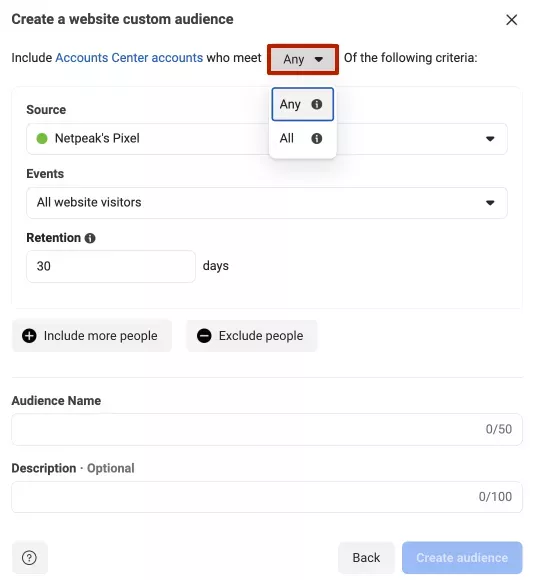Open the Retention info tooltip icon
The height and width of the screenshot is (580, 534).
[90, 238]
